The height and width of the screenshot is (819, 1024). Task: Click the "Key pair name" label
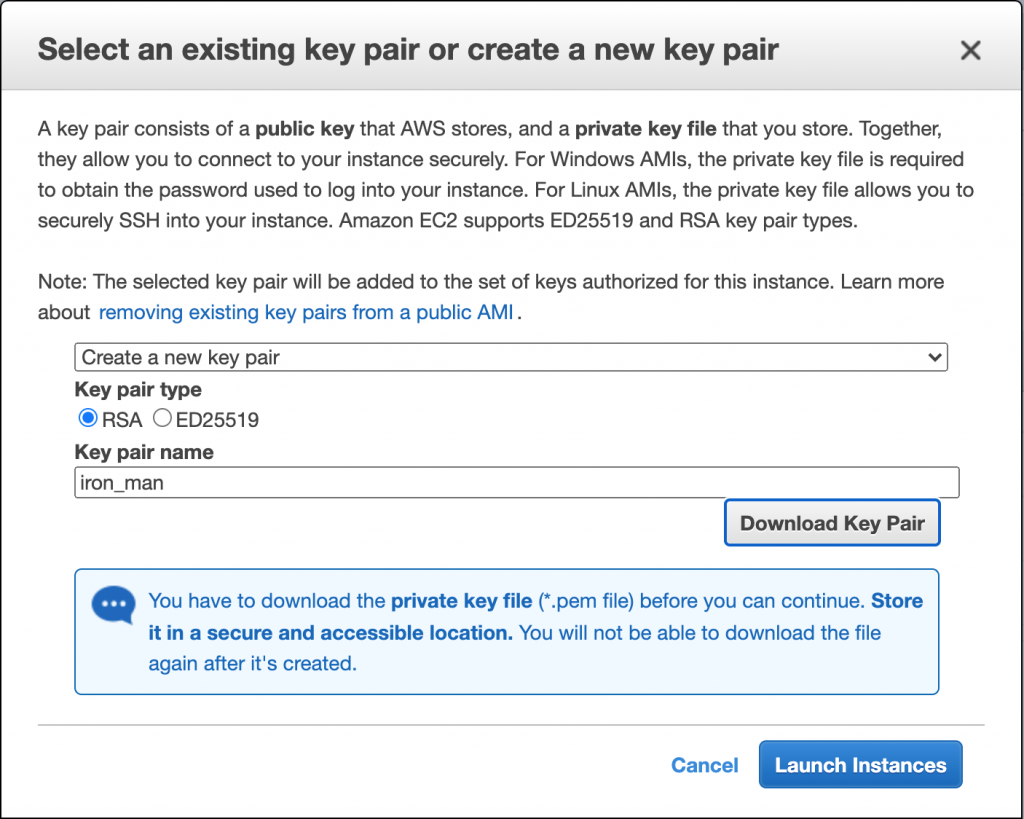coord(144,452)
